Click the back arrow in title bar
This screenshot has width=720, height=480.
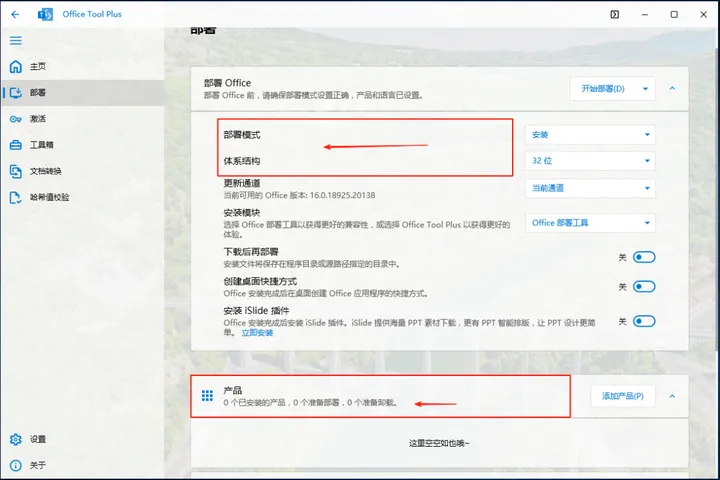click(x=15, y=14)
